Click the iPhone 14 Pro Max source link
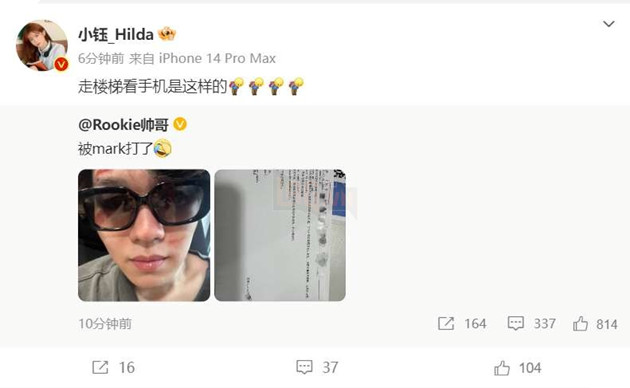630x388 pixels. click(x=217, y=59)
